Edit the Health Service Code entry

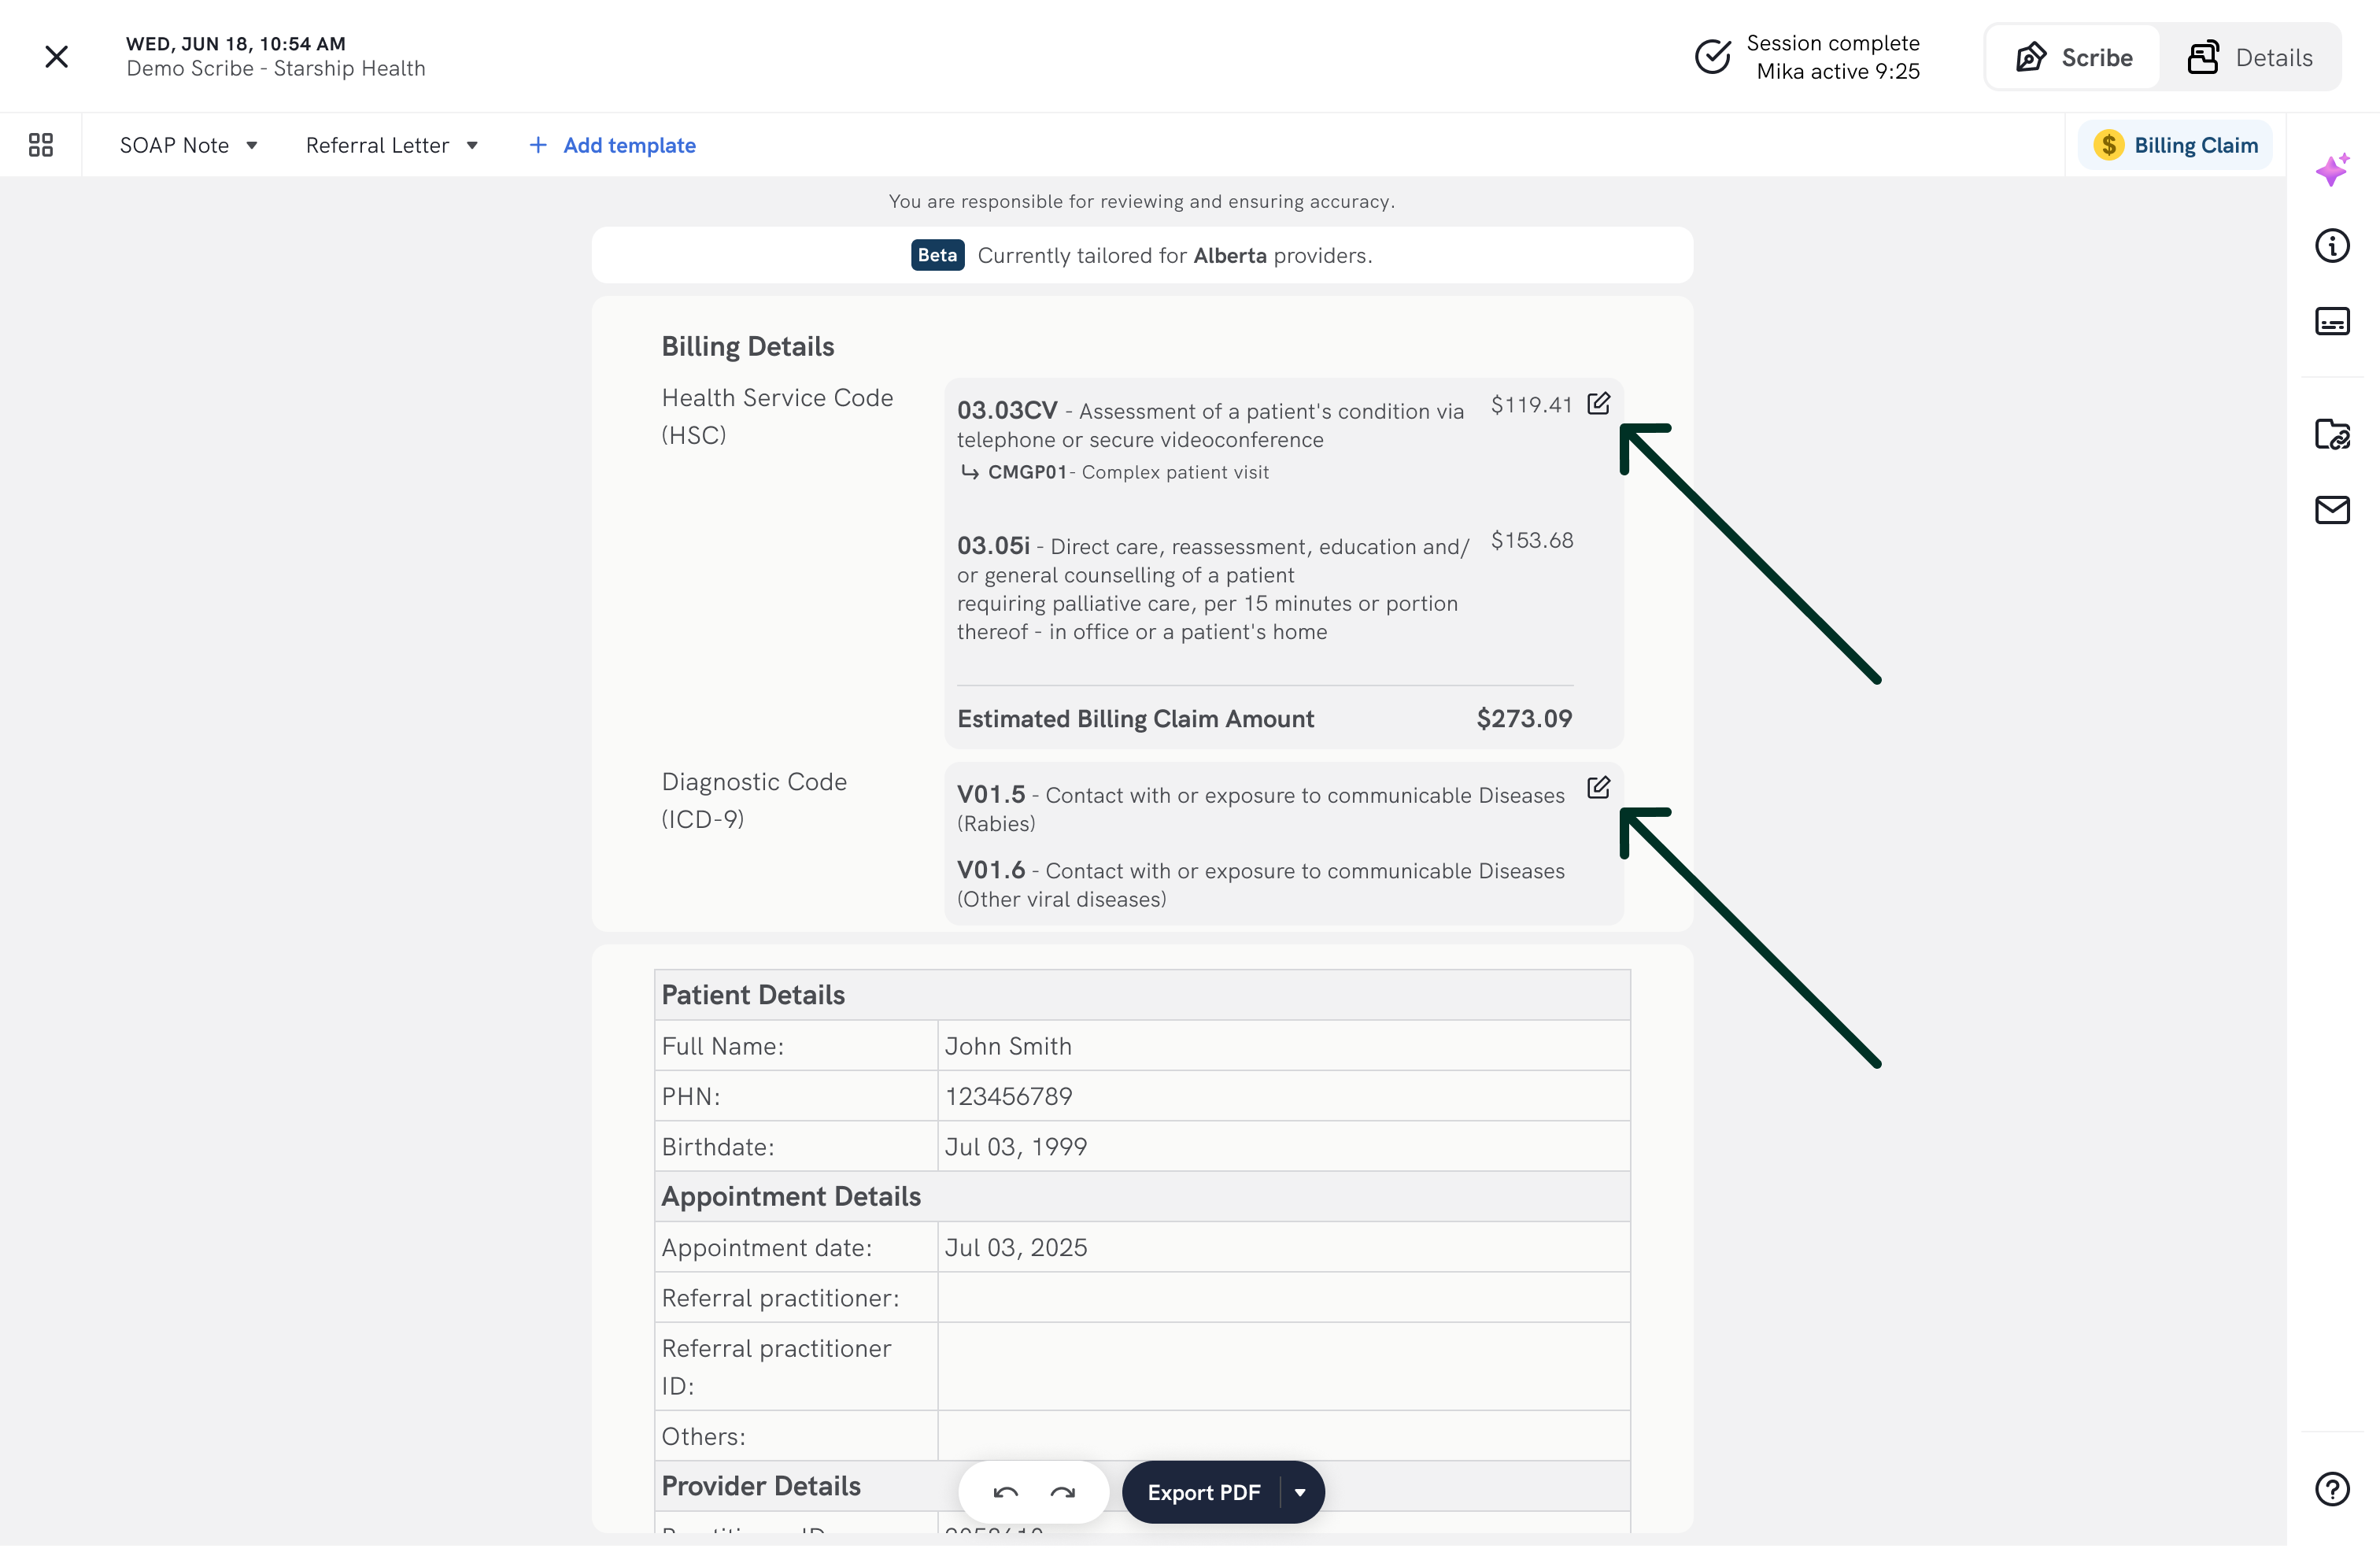[1598, 404]
